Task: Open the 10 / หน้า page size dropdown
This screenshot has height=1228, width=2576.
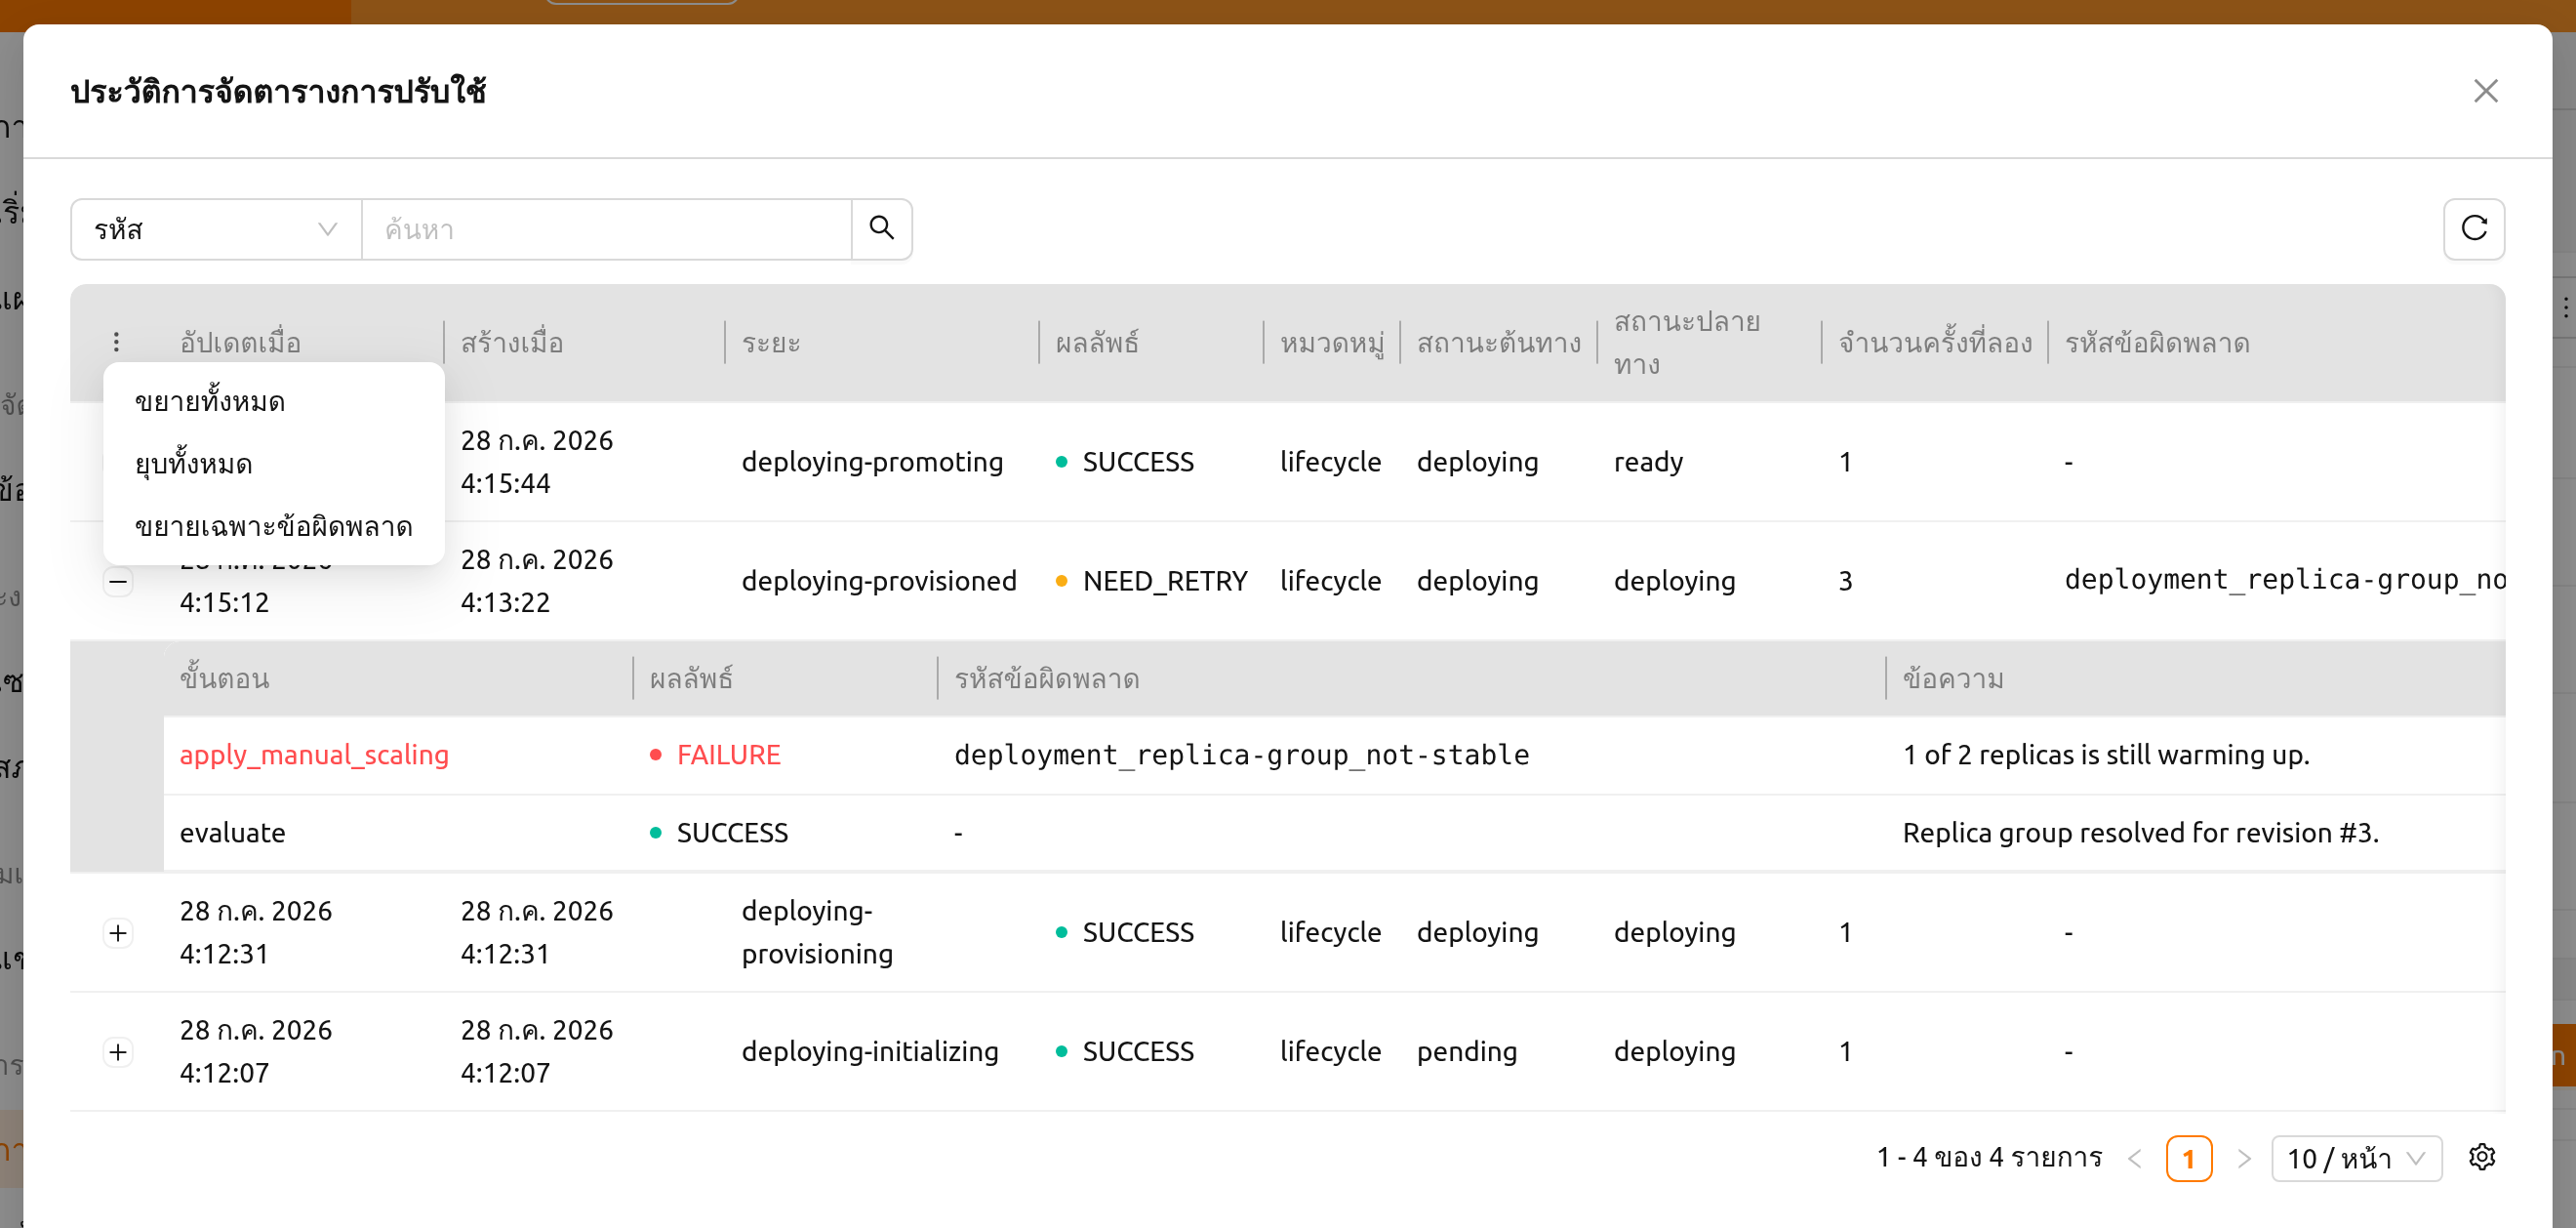Action: pos(2356,1158)
